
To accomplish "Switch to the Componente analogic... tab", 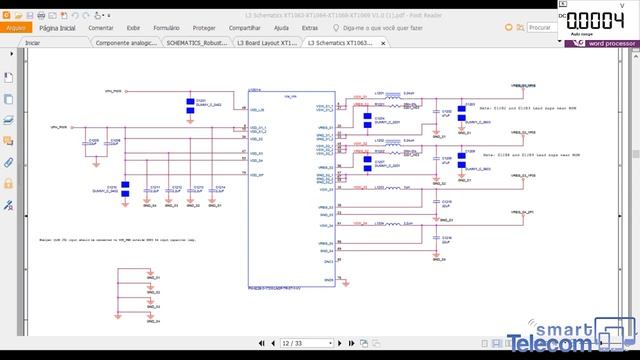I will pos(126,43).
